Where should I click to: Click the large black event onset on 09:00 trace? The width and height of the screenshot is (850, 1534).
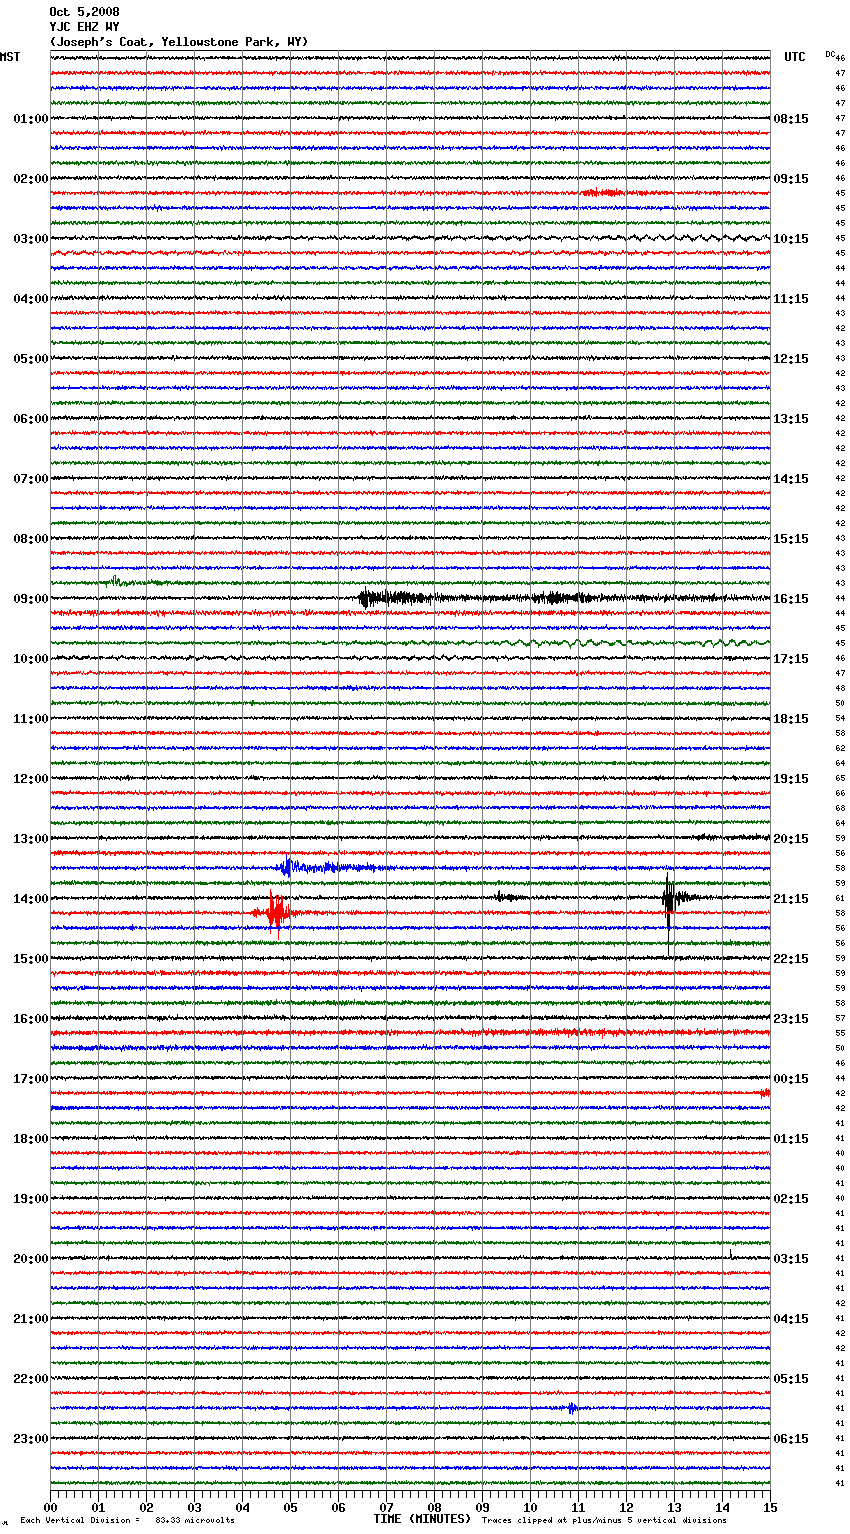pyautogui.click(x=366, y=598)
